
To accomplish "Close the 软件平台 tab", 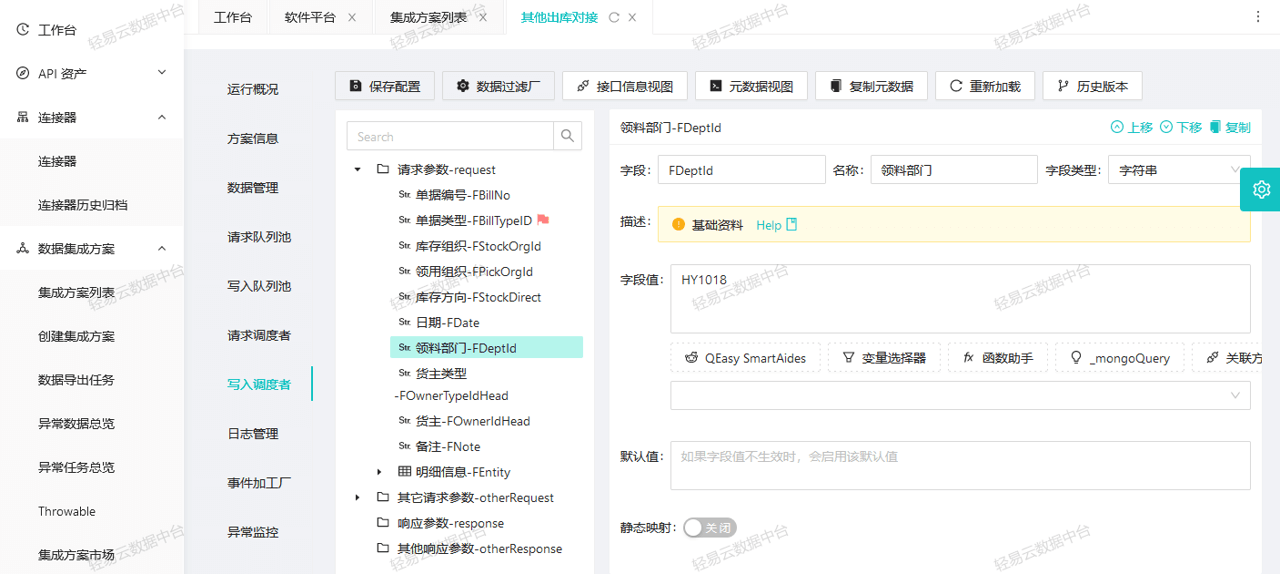I will click(352, 17).
